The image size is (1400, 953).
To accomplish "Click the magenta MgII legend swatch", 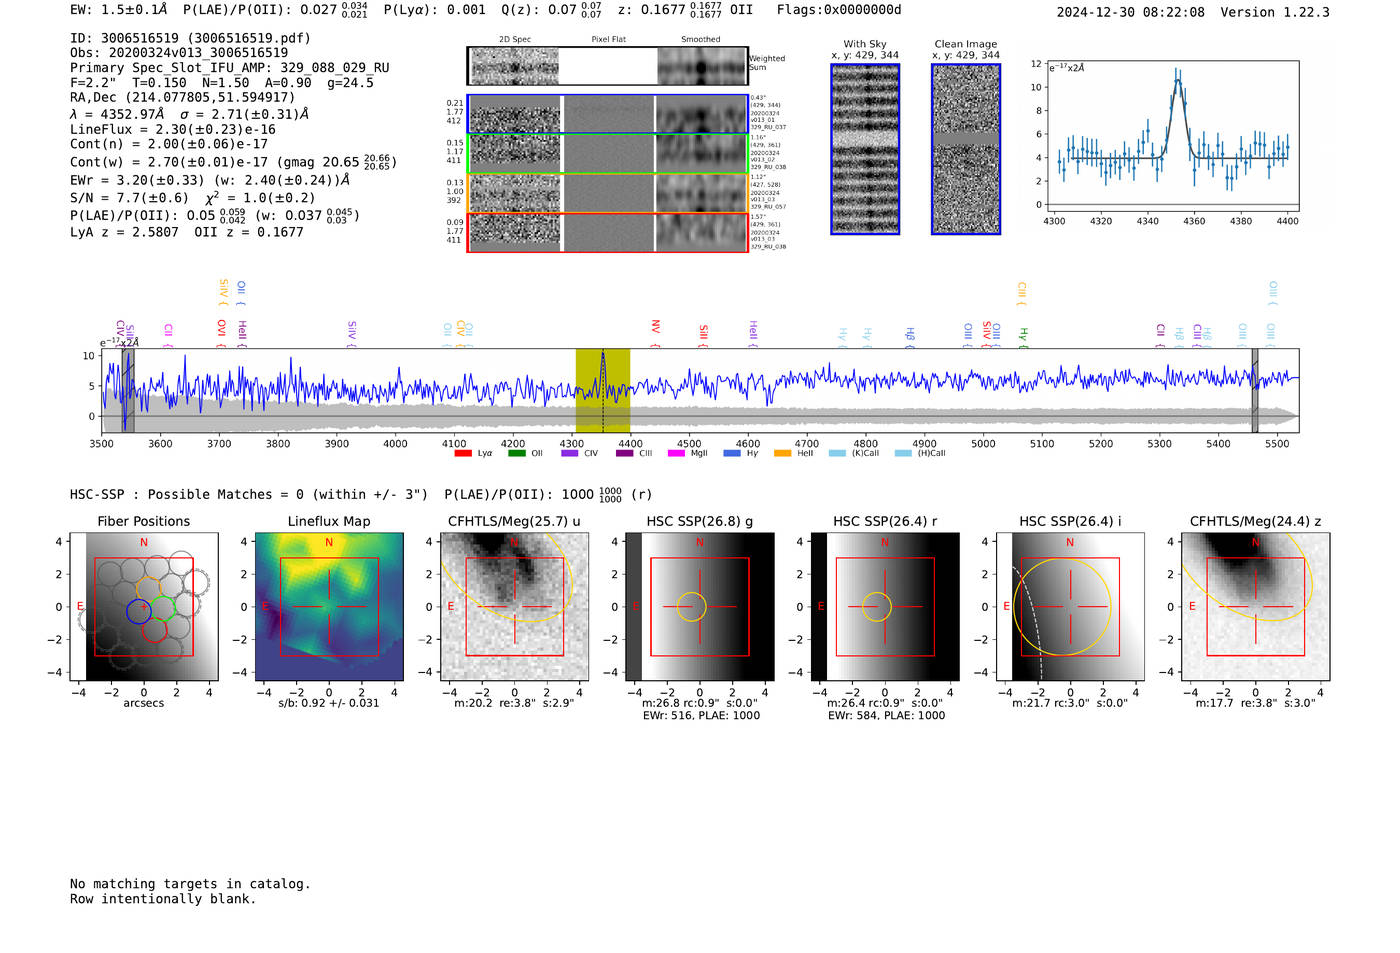I will click(676, 453).
